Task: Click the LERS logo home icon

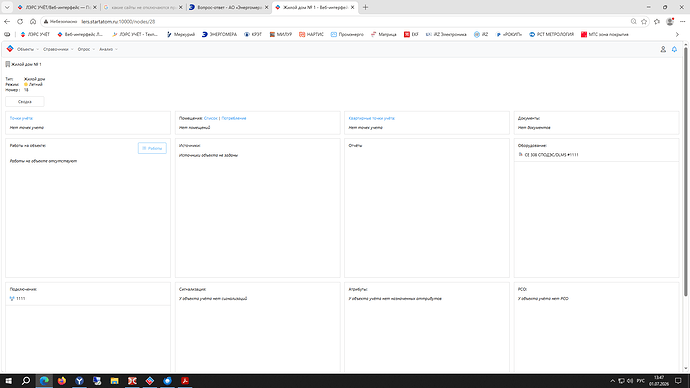Action: click(x=10, y=49)
